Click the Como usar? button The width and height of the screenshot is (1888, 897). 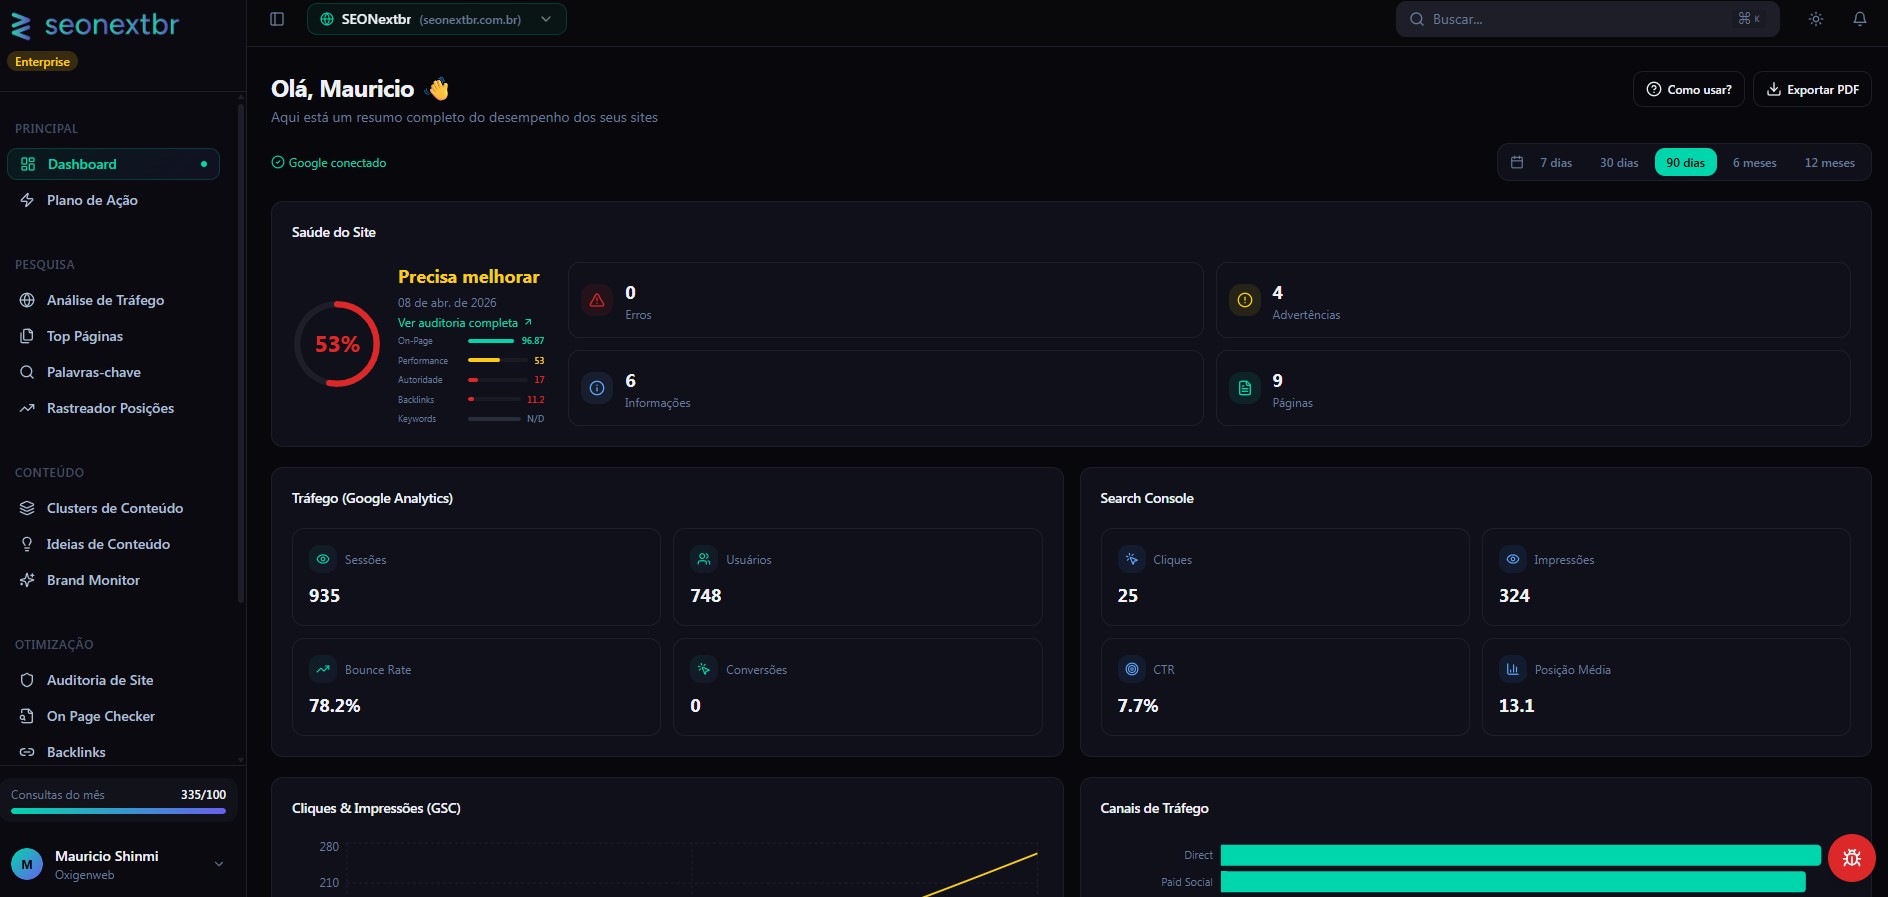[1689, 89]
